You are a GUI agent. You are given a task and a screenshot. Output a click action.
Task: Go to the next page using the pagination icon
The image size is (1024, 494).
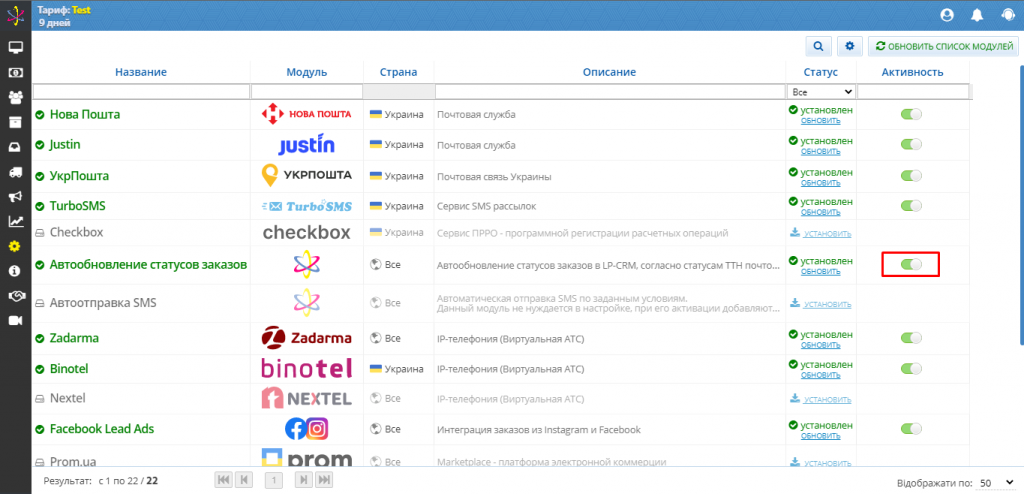pyautogui.click(x=304, y=480)
